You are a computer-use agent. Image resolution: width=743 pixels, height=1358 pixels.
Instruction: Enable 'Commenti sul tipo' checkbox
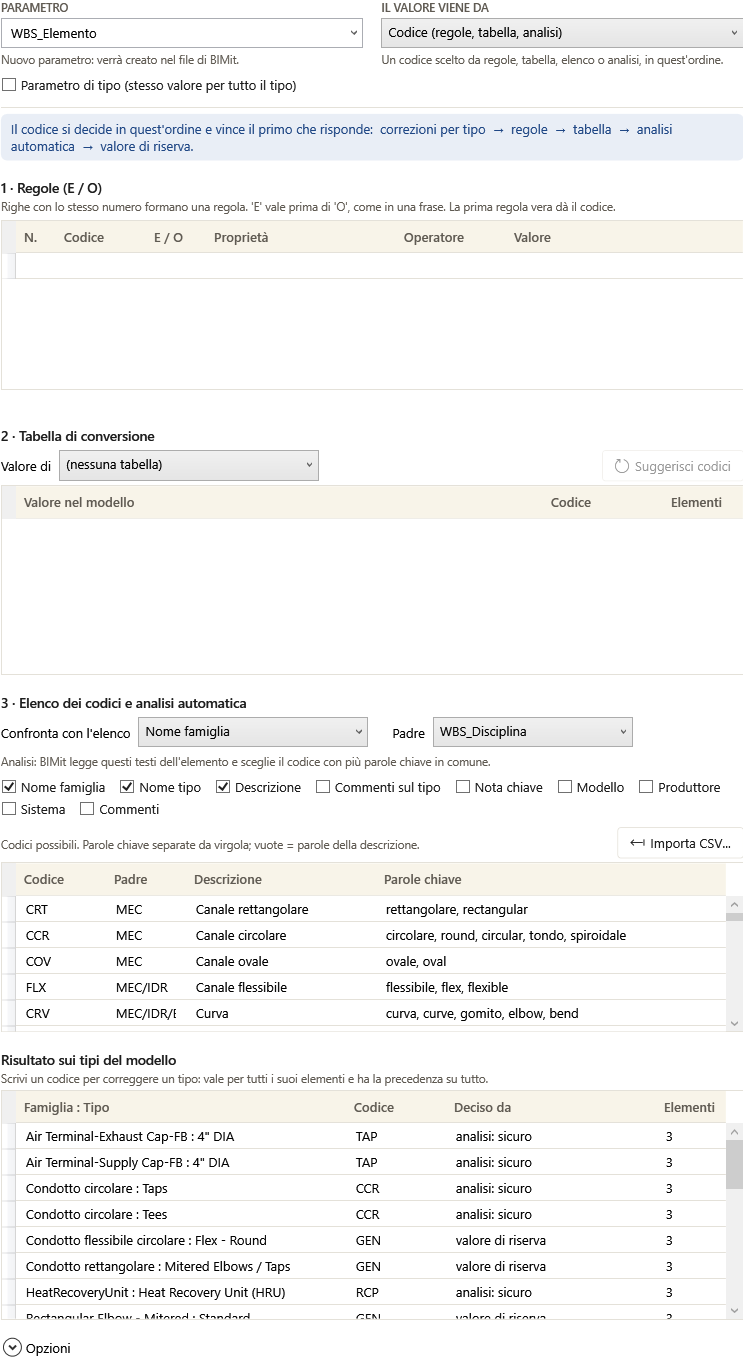tap(323, 787)
